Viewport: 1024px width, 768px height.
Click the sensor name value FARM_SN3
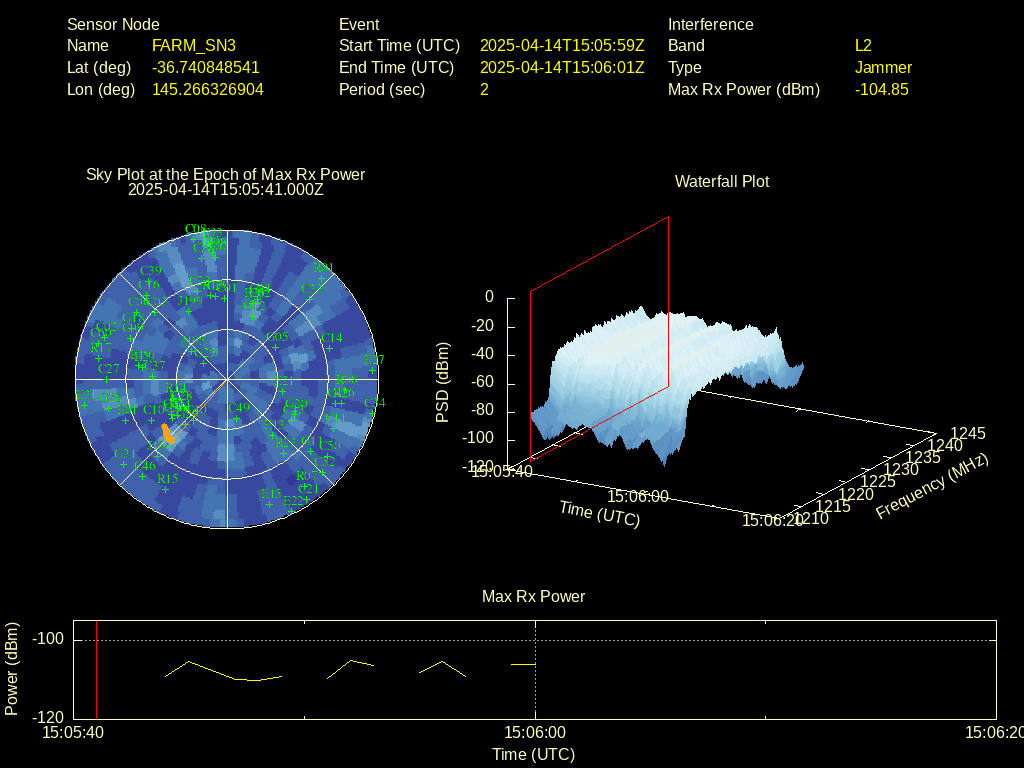pyautogui.click(x=193, y=46)
